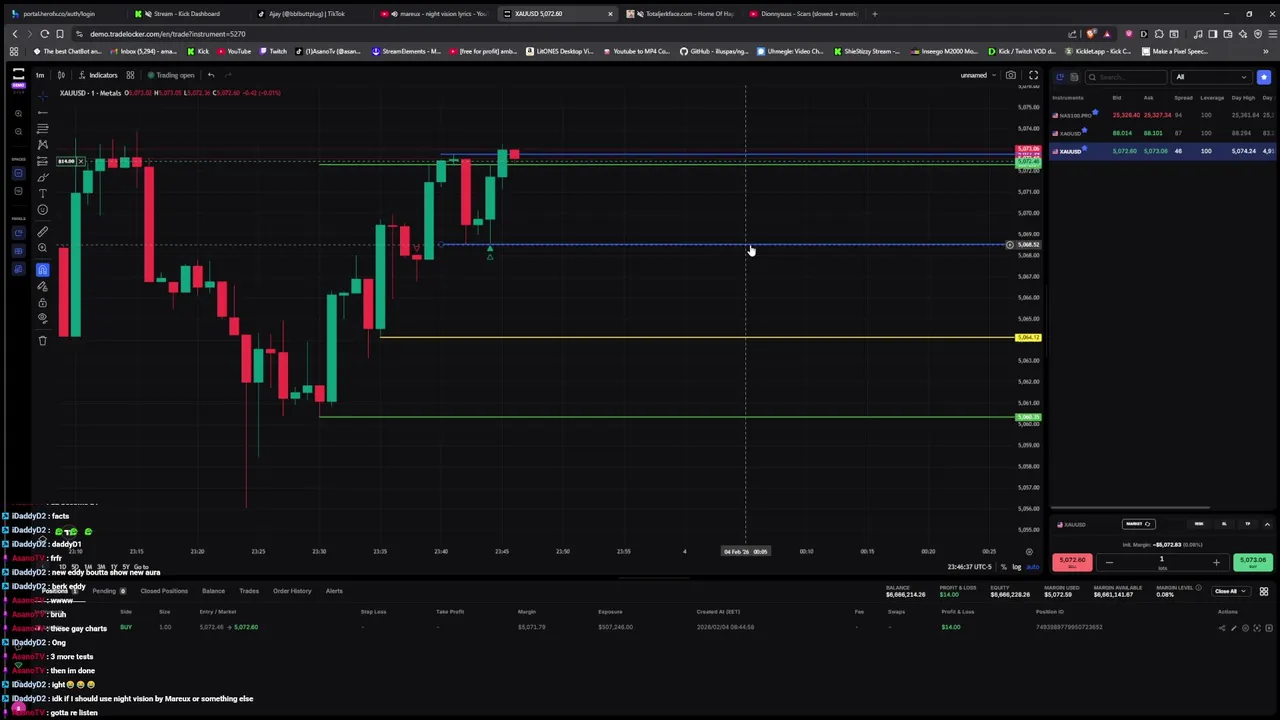Switch to the Trades tab
This screenshot has height=720, width=1280.
pos(249,591)
